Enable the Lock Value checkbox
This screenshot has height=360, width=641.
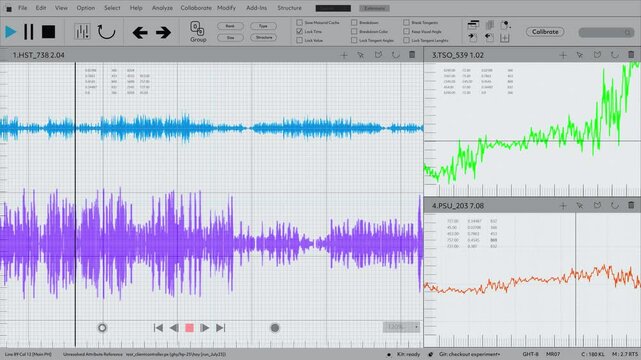tap(299, 40)
